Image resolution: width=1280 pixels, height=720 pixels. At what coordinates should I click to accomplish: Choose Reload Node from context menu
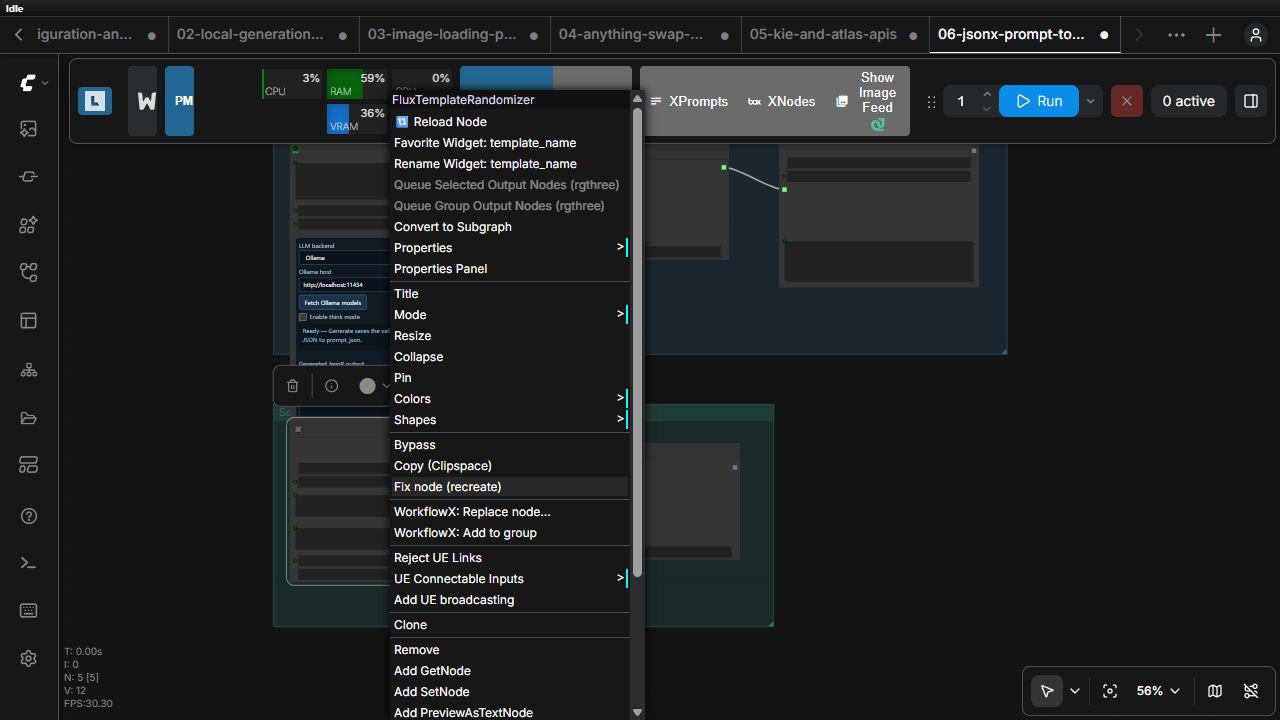click(510, 122)
